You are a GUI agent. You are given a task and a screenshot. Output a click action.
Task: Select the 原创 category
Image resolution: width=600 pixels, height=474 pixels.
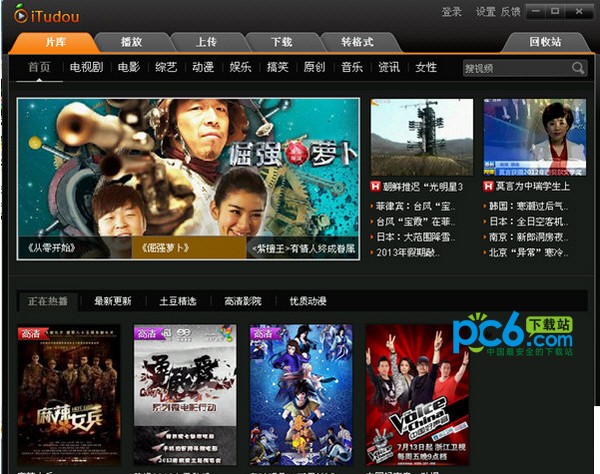click(x=315, y=67)
